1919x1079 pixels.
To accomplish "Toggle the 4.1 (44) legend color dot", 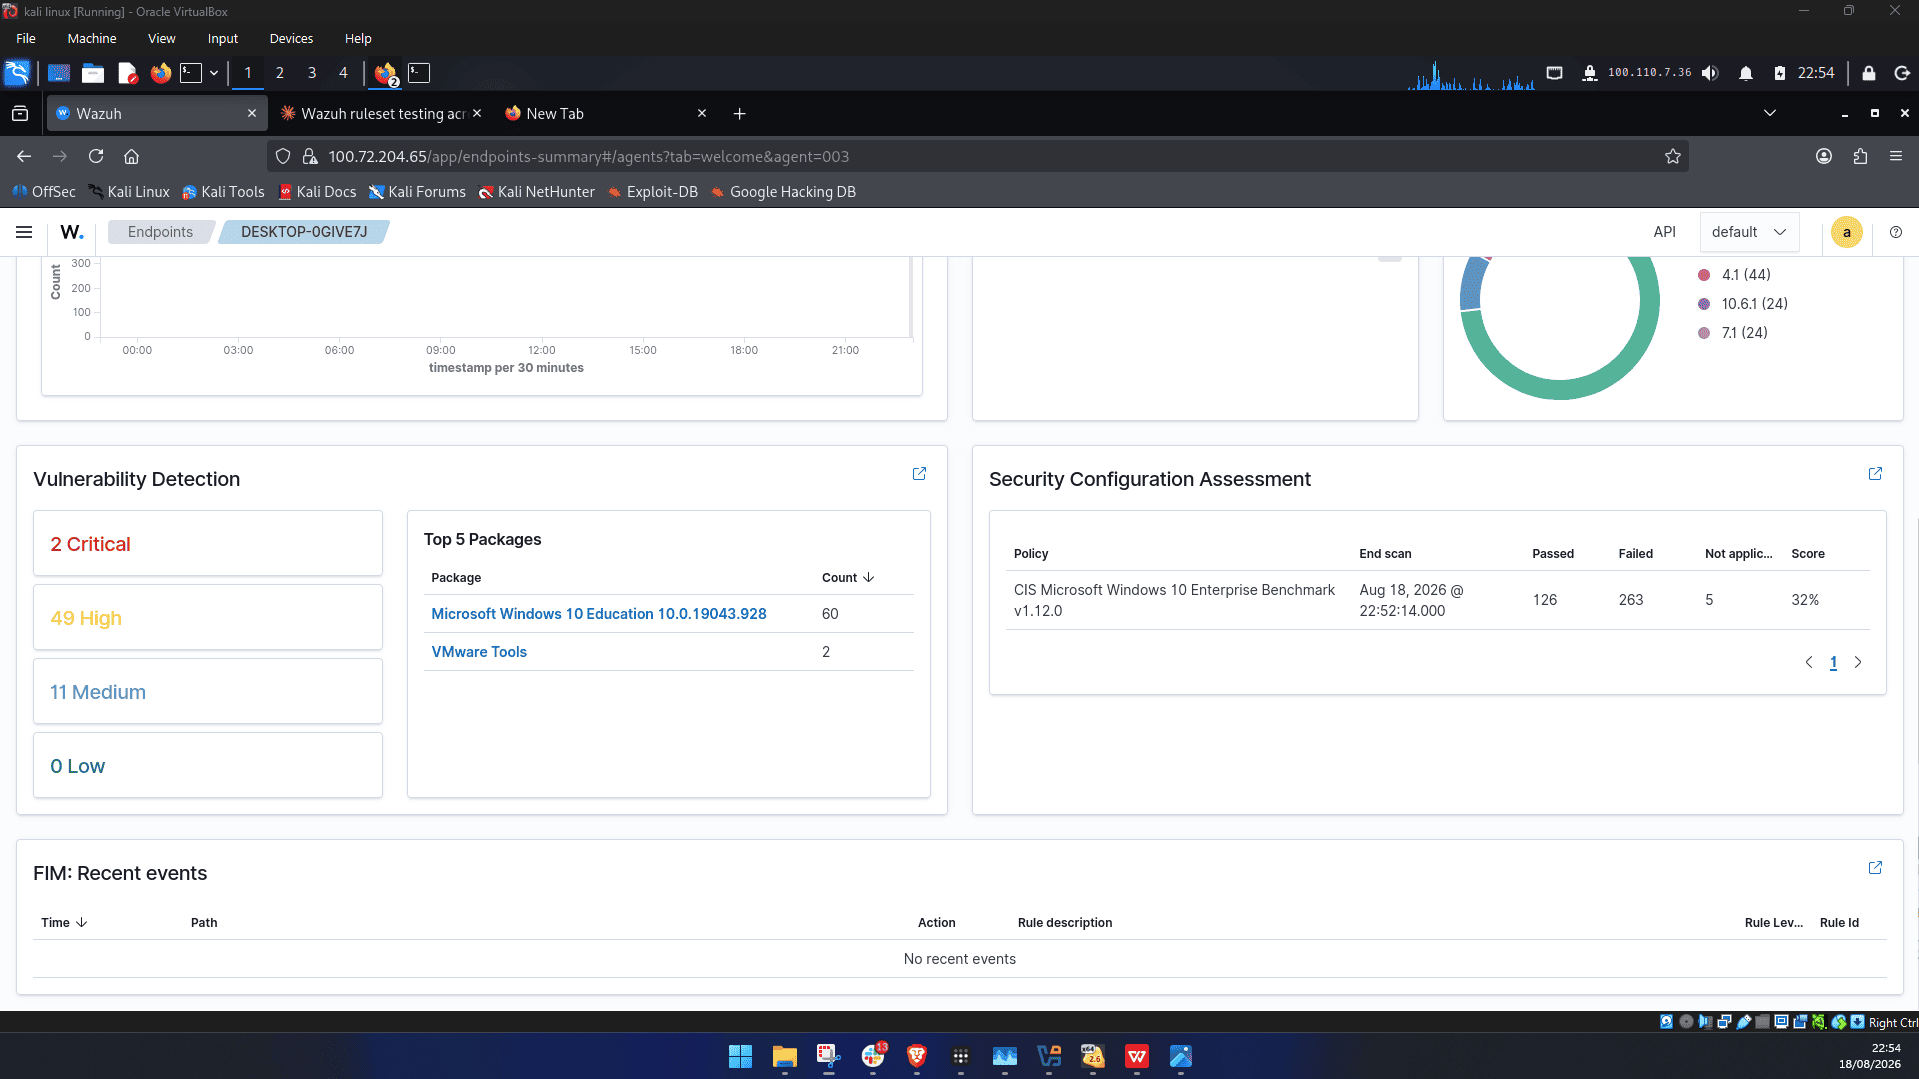I will (x=1704, y=275).
